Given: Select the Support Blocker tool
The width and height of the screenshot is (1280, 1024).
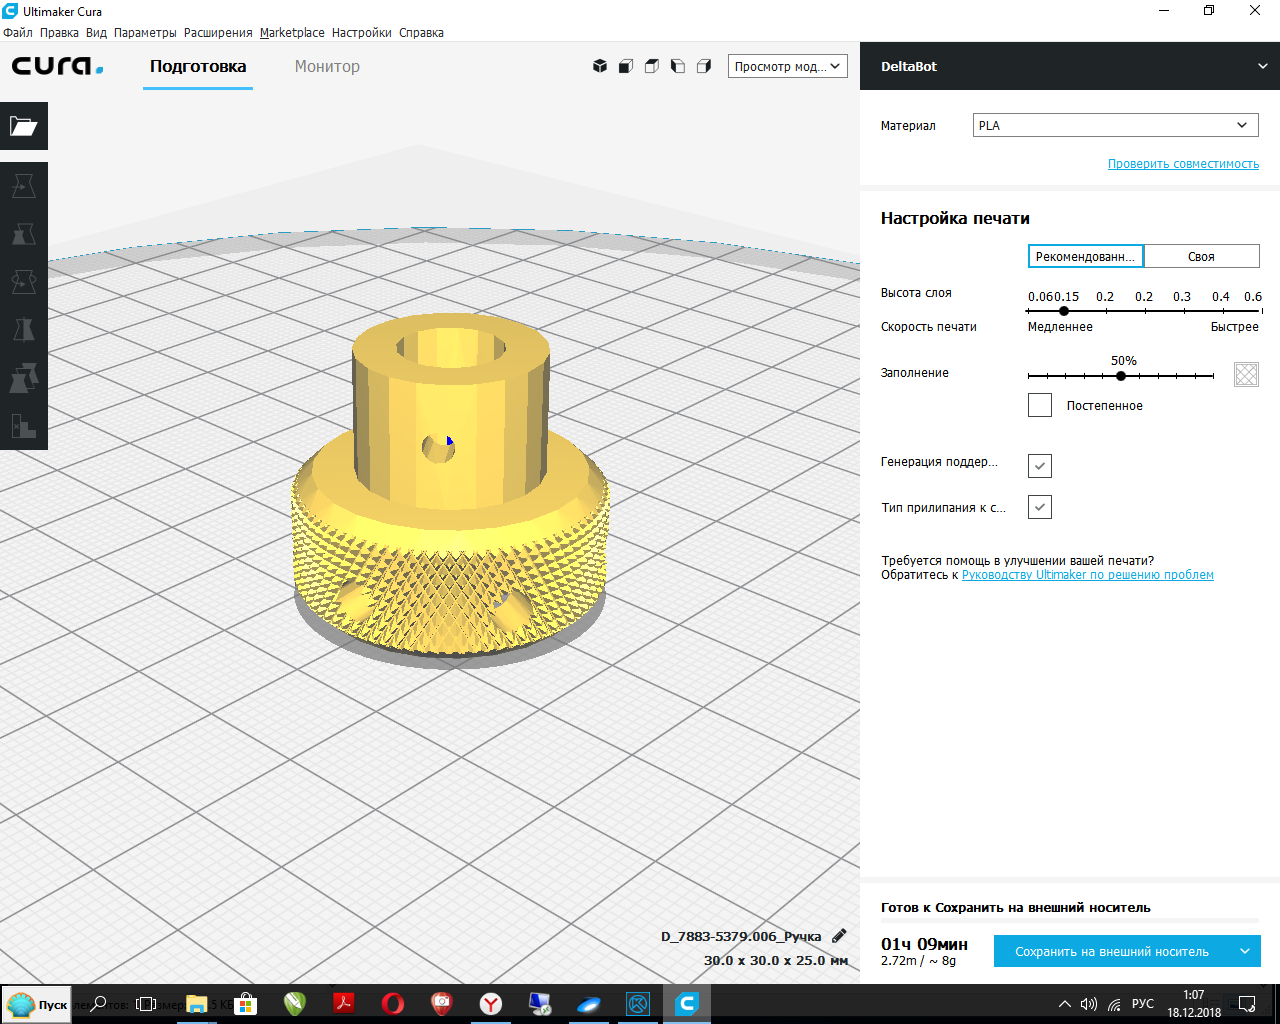Looking at the screenshot, I should click(23, 426).
